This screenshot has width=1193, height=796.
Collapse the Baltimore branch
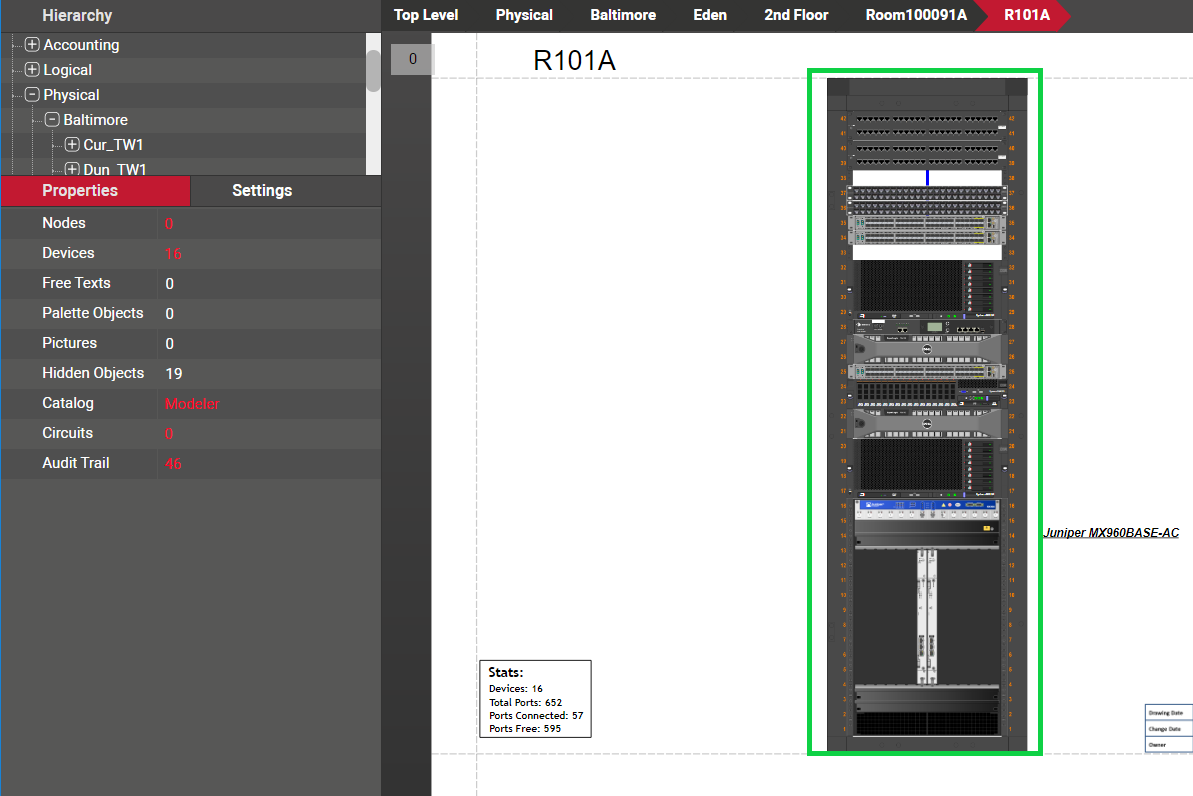click(x=52, y=120)
